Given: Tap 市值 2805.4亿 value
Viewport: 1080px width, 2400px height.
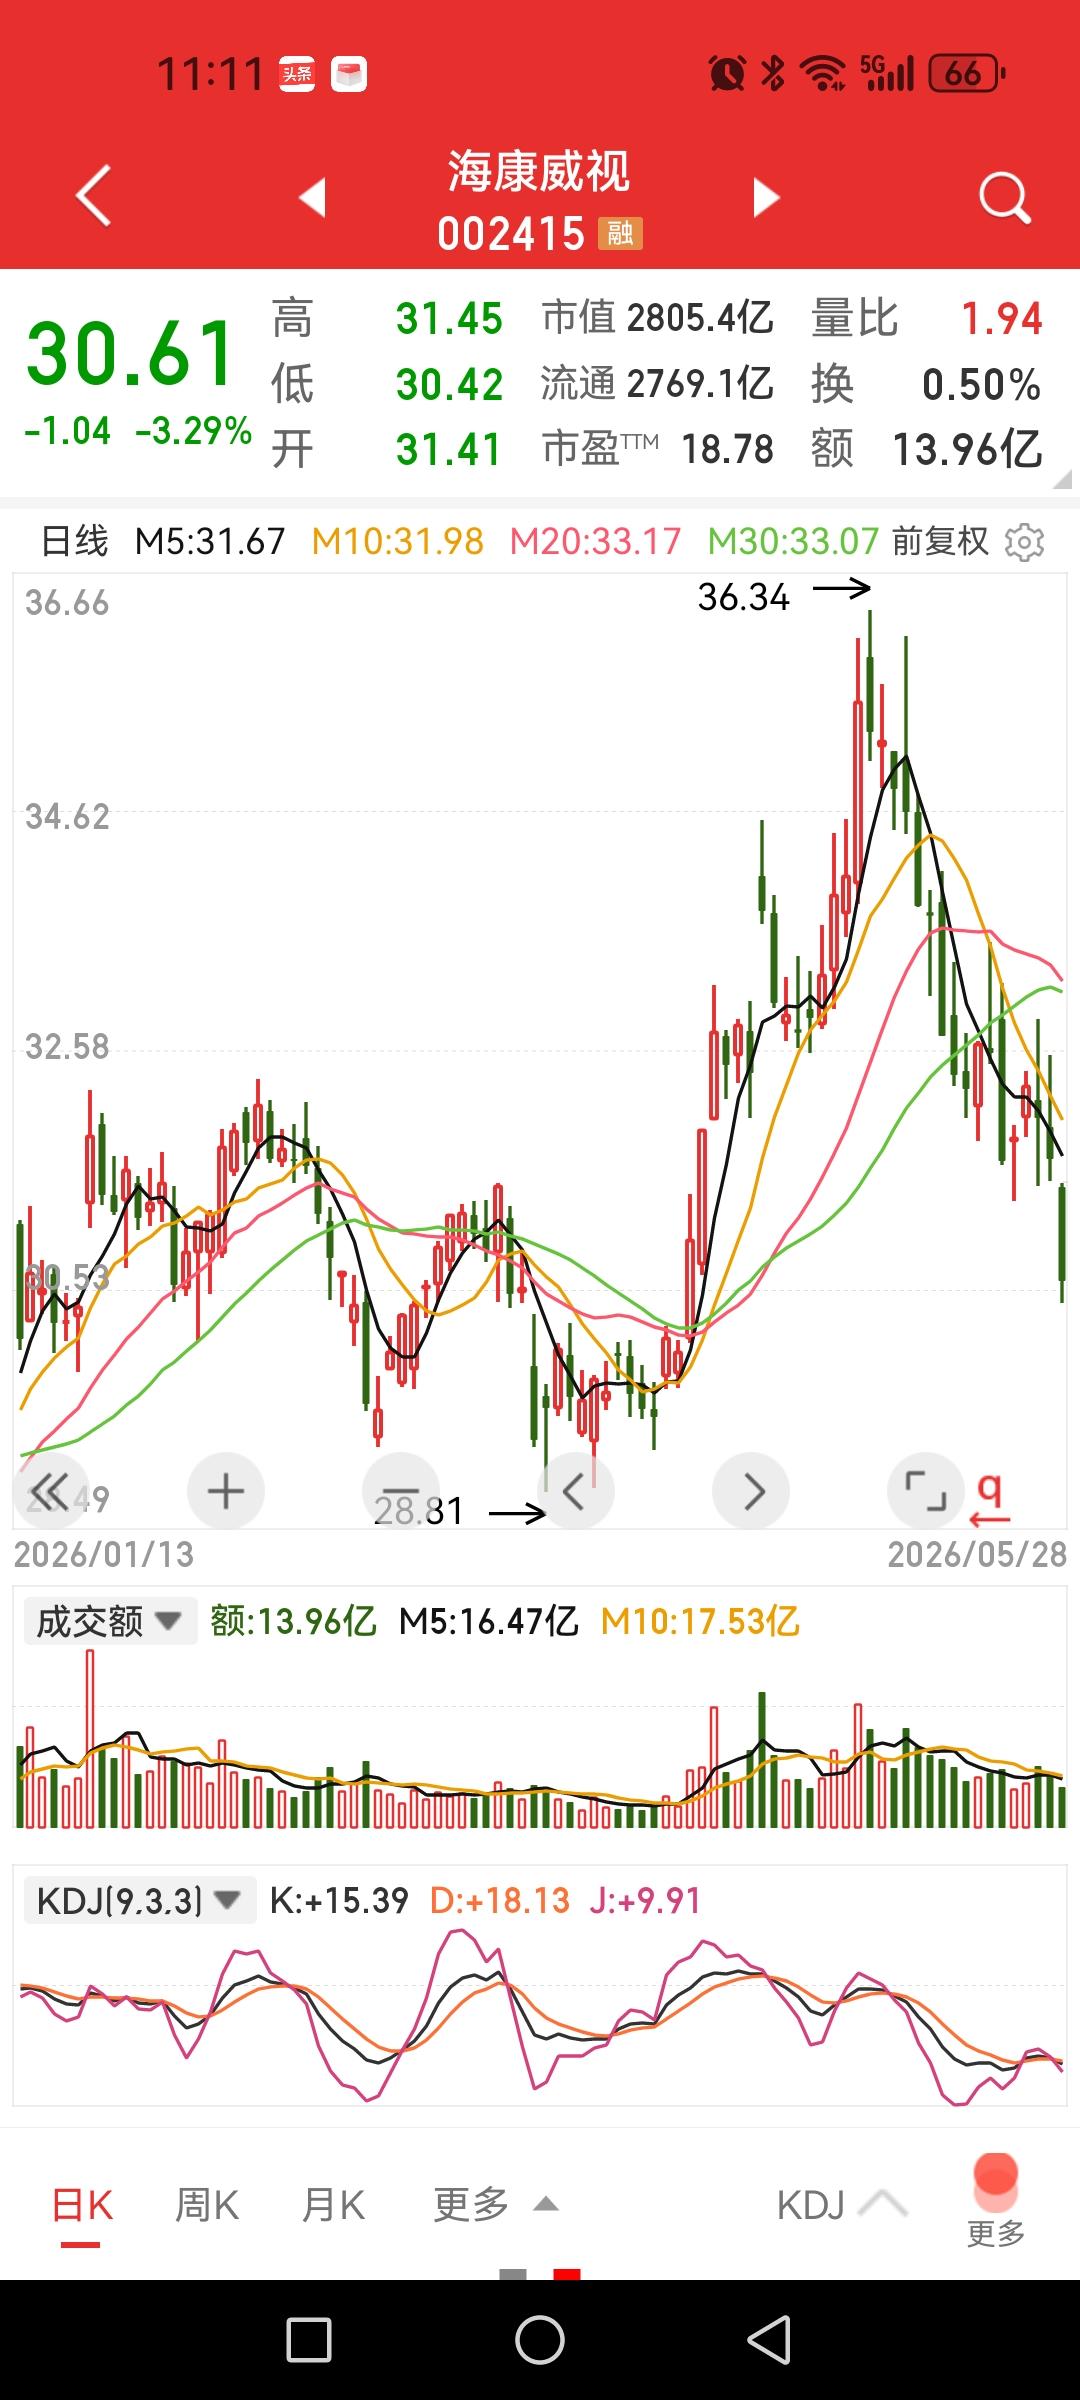Looking at the screenshot, I should pos(657,318).
